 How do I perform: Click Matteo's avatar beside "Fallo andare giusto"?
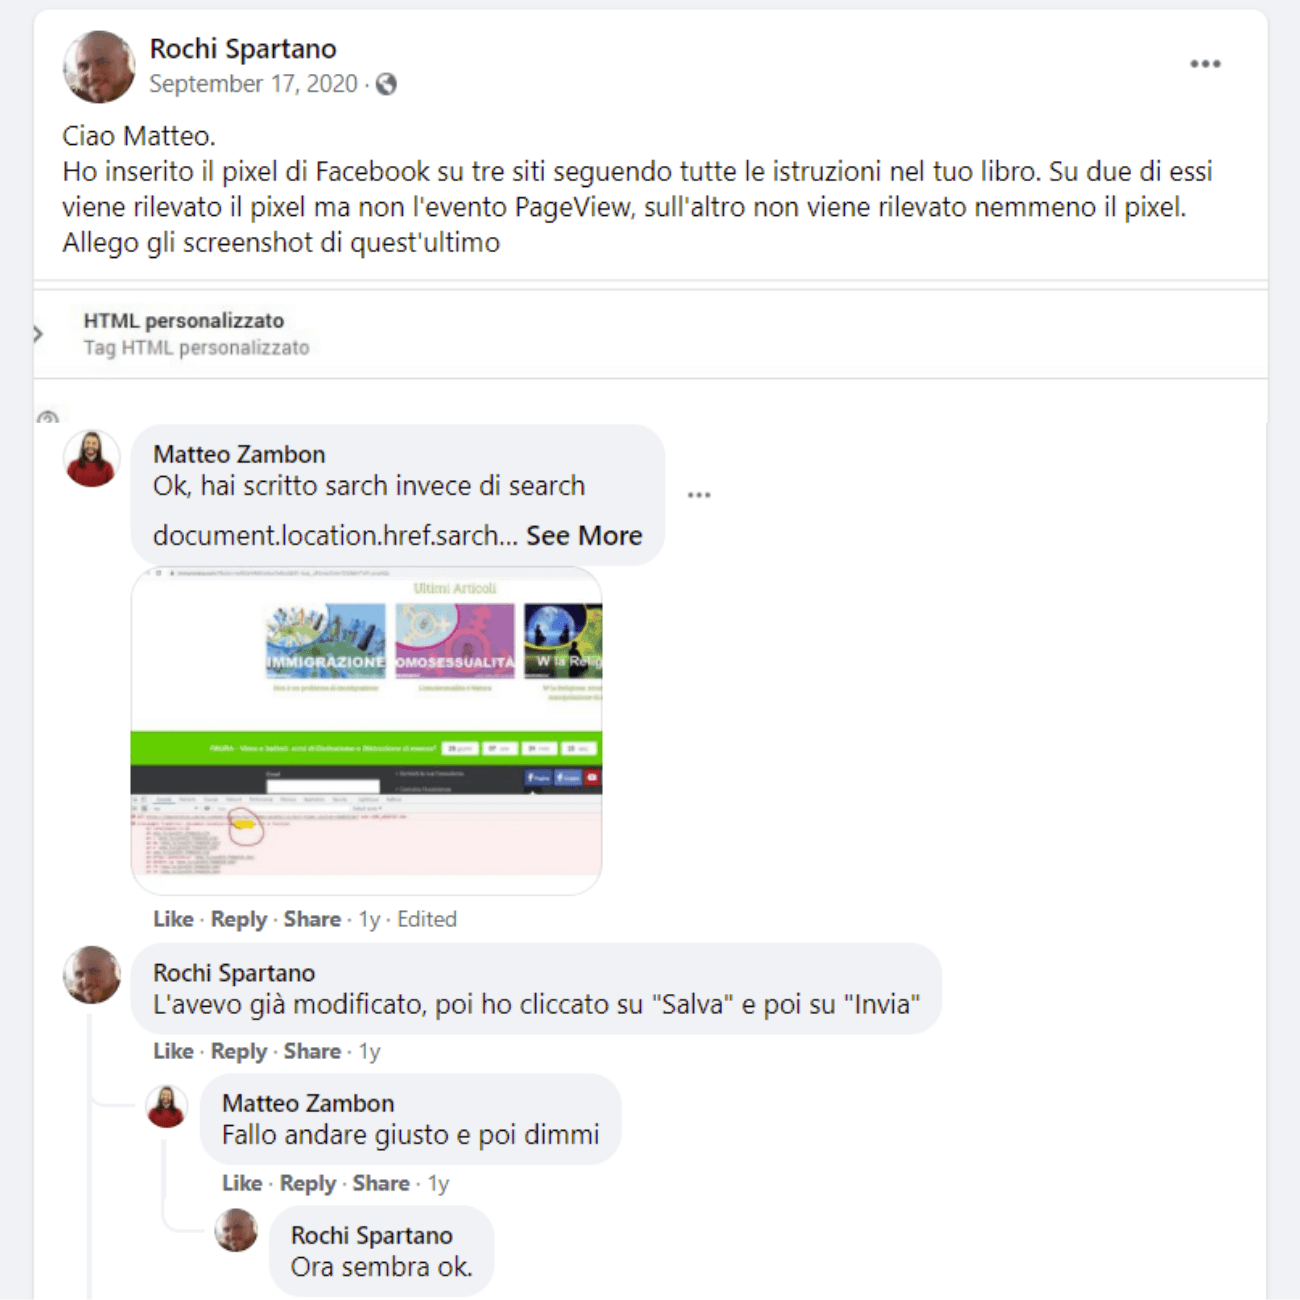[x=166, y=1107]
